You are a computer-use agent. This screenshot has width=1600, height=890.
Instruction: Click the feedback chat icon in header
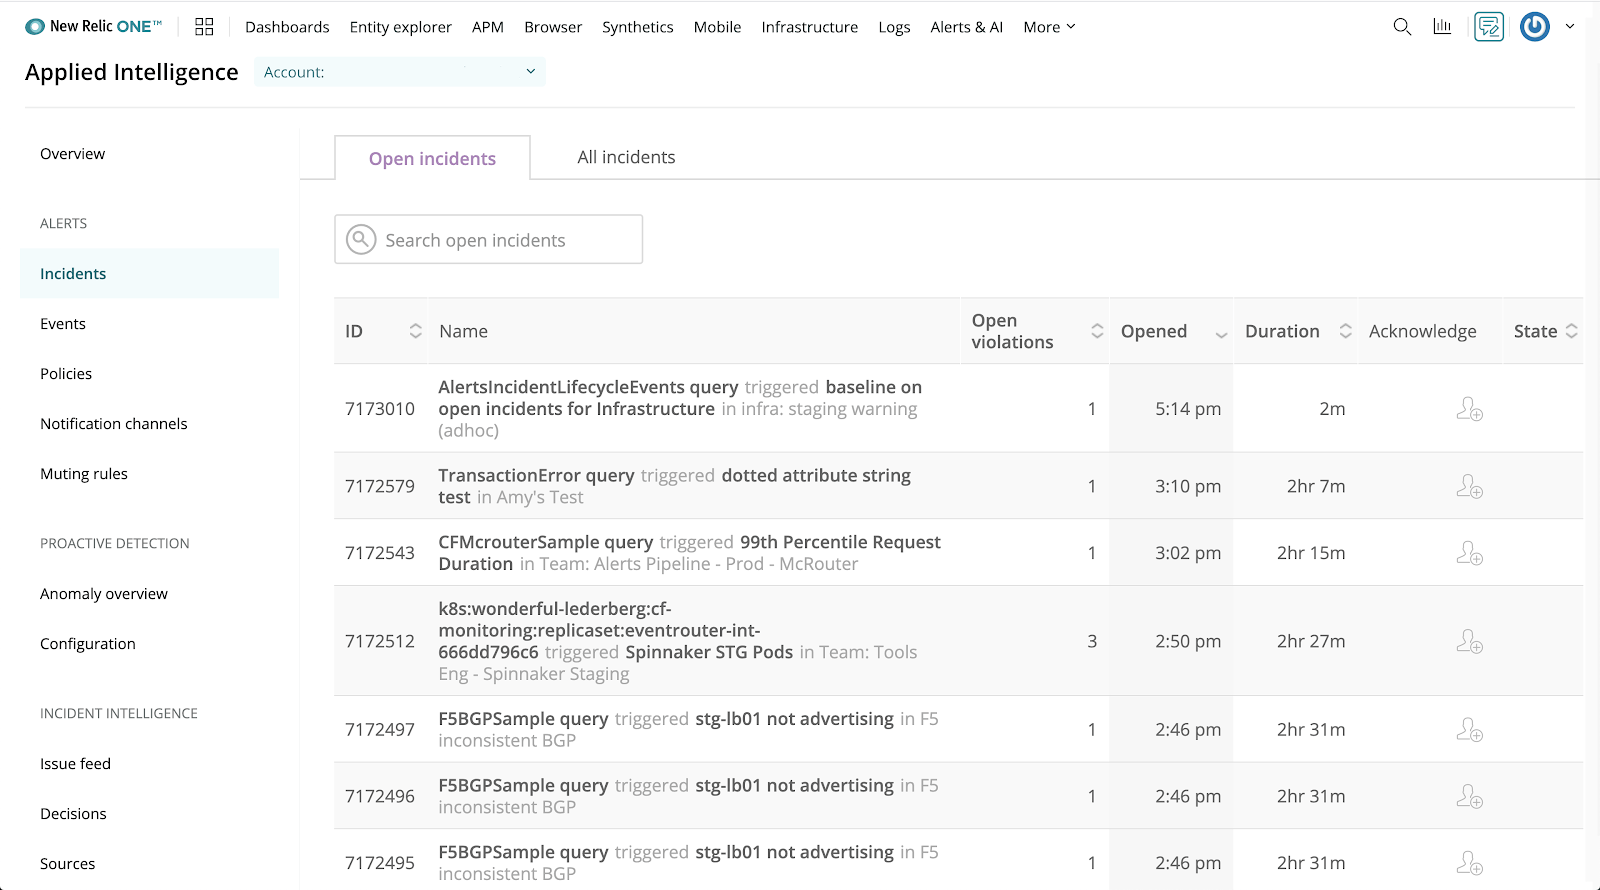click(1488, 27)
